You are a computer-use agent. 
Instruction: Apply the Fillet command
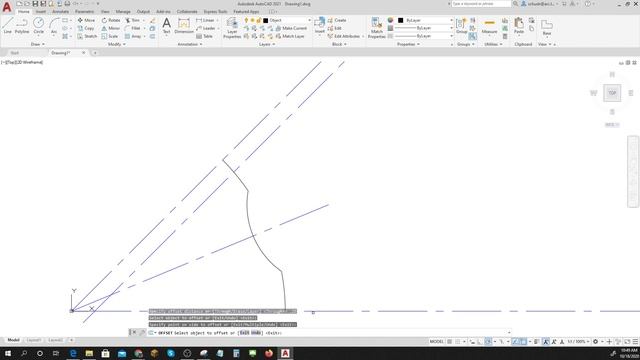133,28
